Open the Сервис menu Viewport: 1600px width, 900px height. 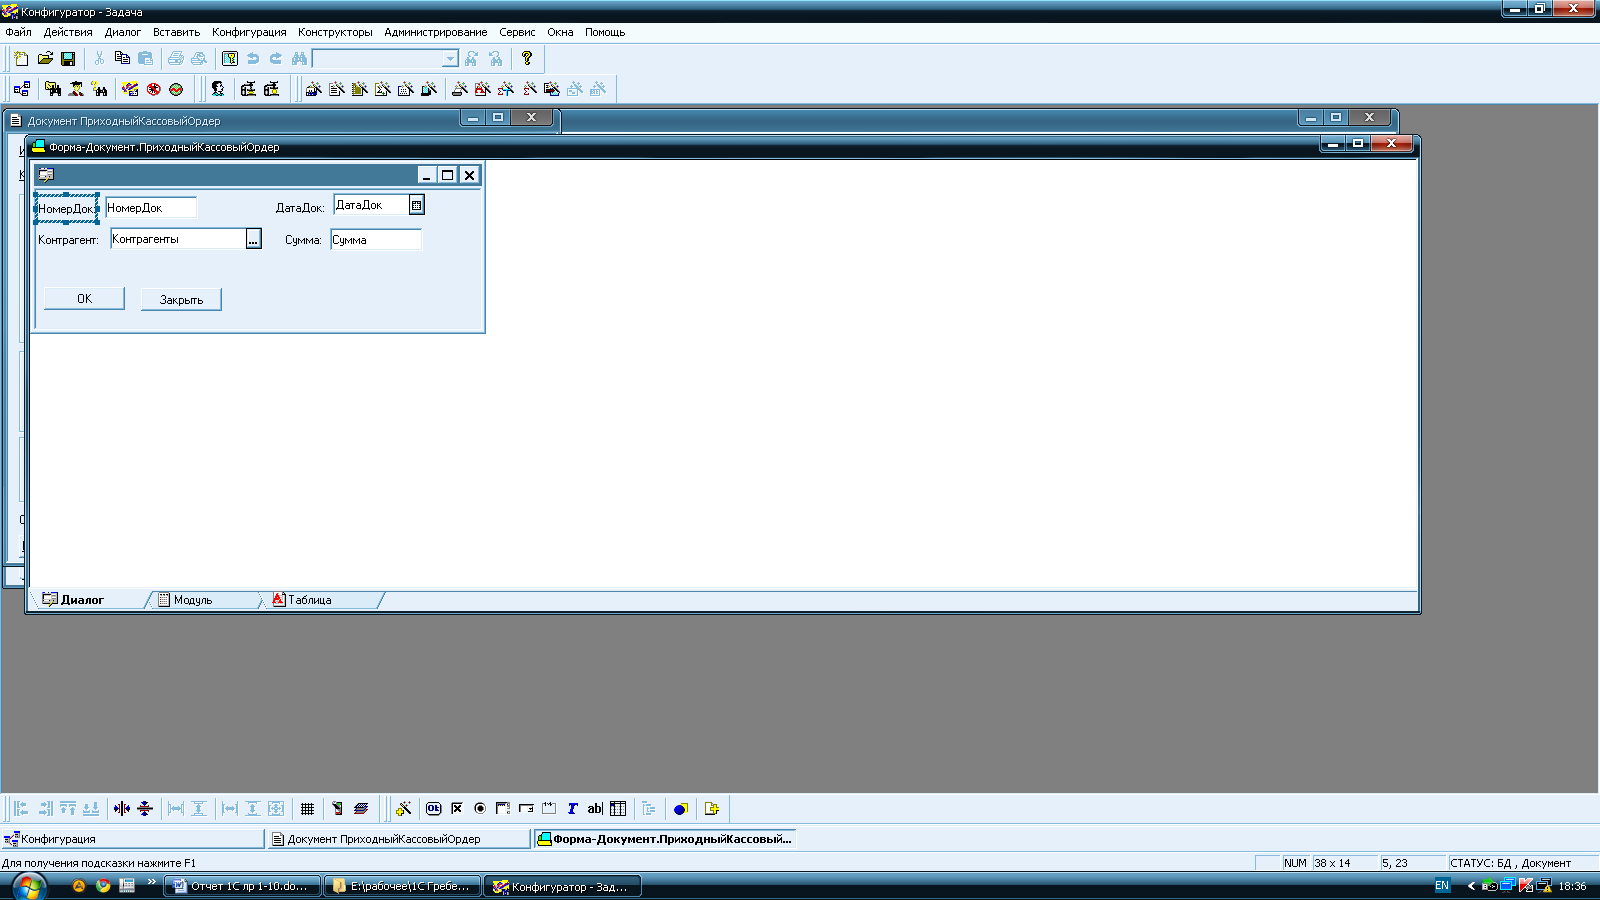click(517, 32)
